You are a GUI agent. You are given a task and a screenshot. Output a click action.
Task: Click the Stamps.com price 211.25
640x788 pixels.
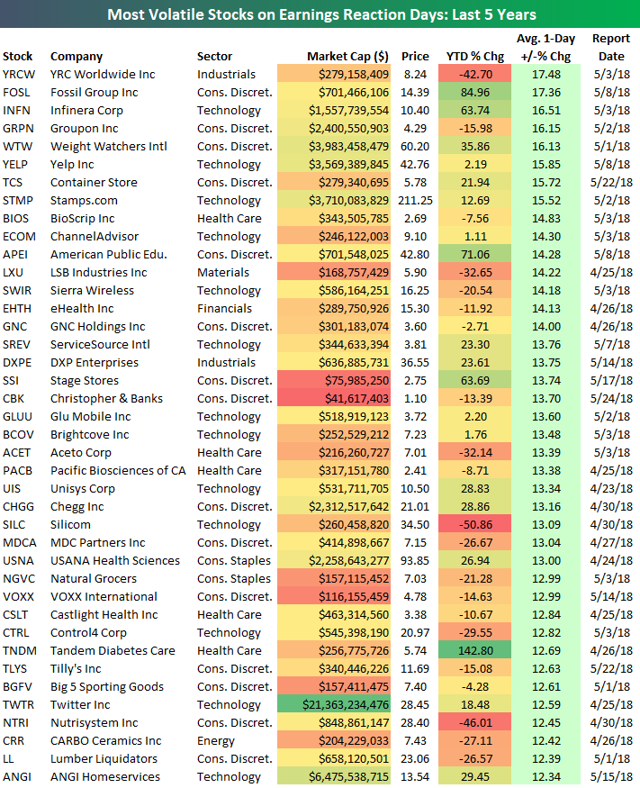(415, 201)
